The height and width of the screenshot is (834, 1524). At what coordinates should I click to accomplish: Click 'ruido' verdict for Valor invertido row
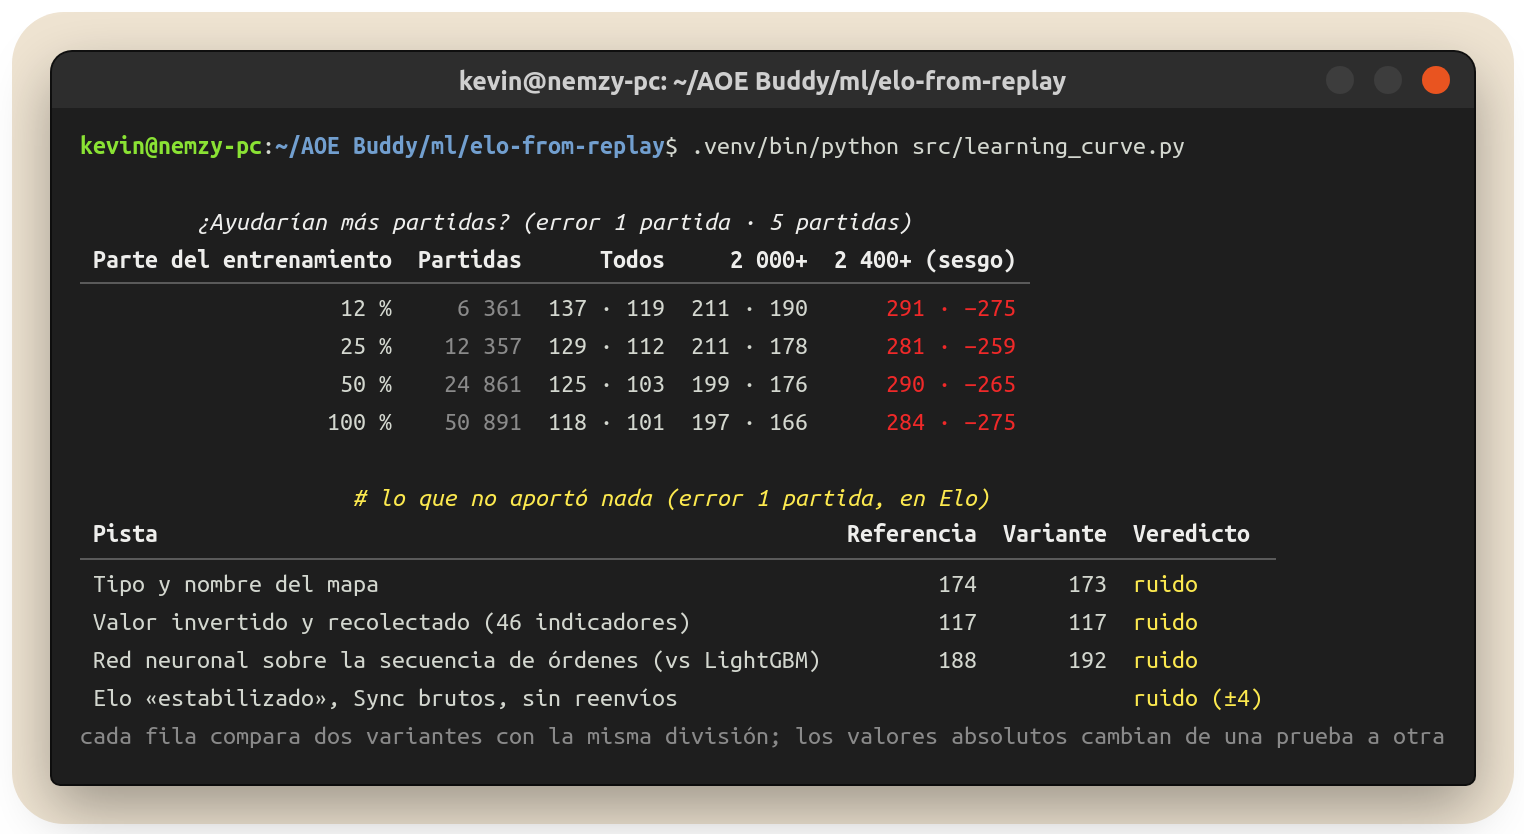[x=1165, y=622]
